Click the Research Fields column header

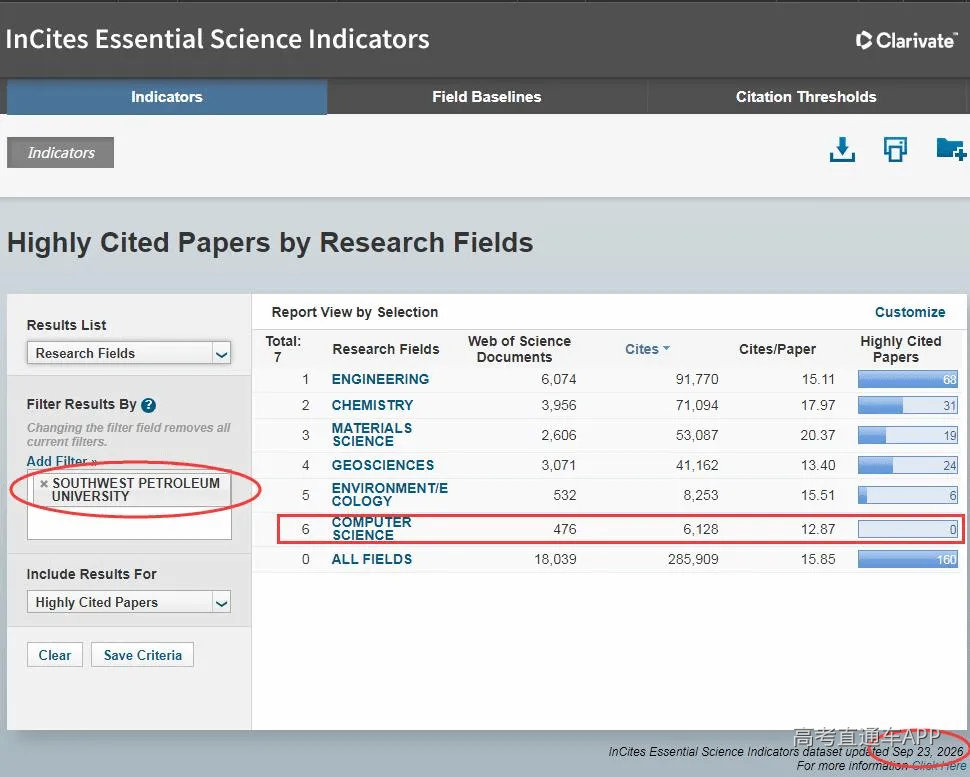click(385, 349)
